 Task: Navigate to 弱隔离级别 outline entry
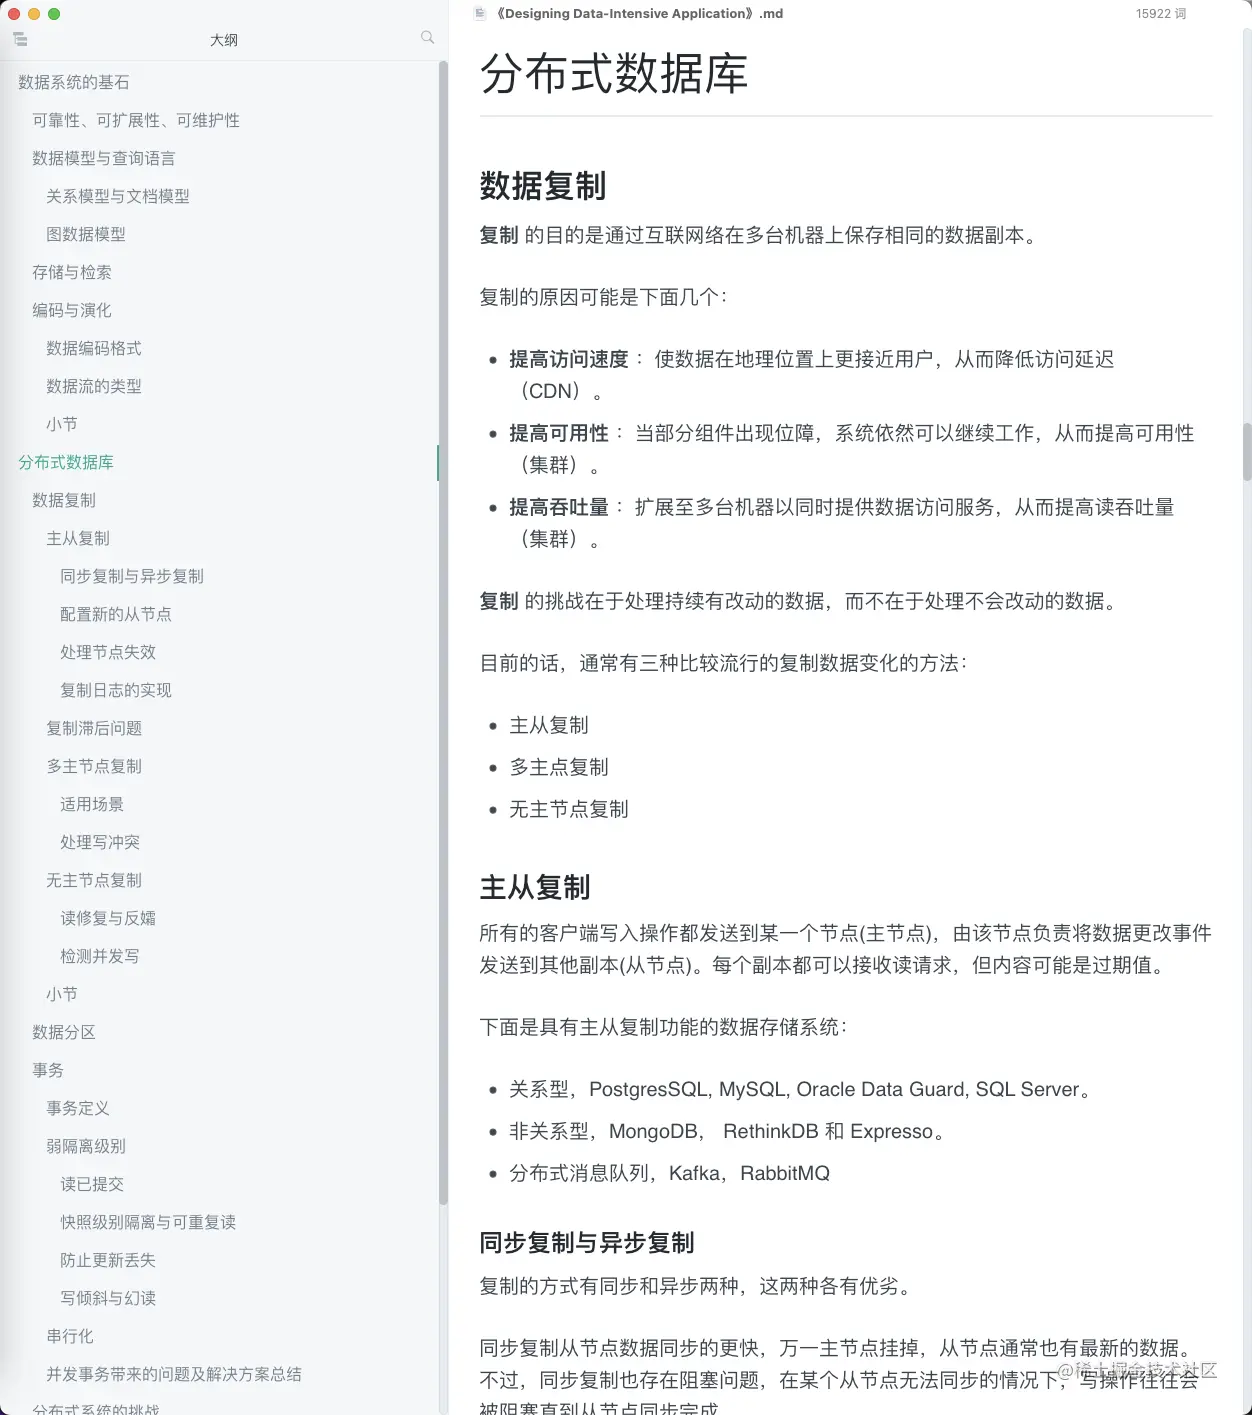pos(86,1146)
